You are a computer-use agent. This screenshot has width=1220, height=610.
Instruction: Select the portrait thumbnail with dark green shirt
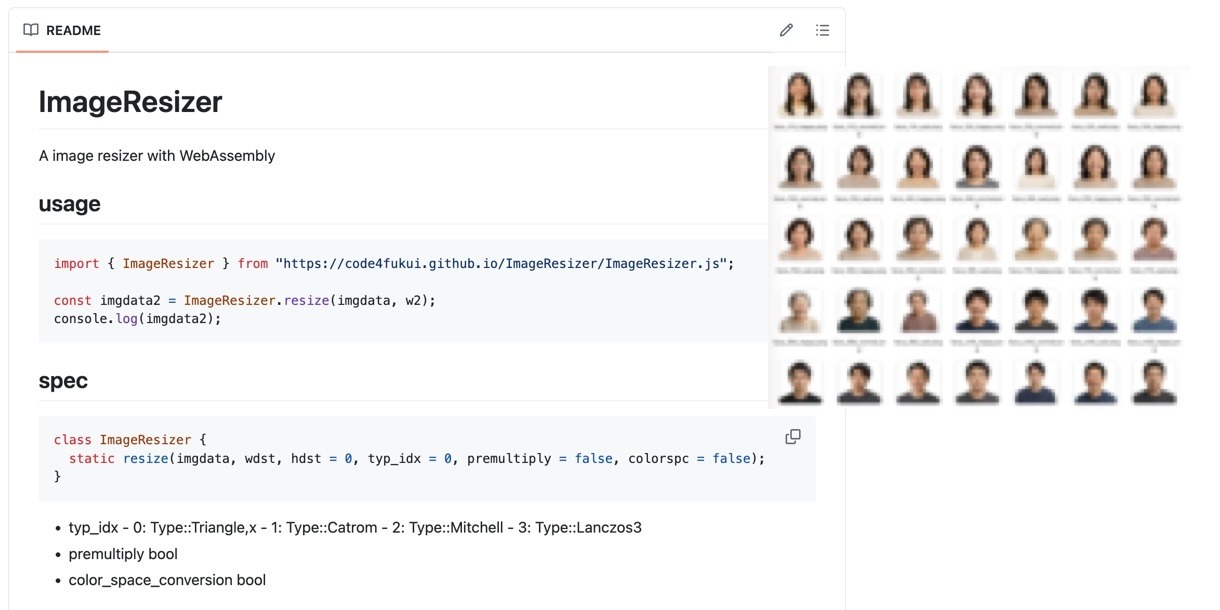858,311
